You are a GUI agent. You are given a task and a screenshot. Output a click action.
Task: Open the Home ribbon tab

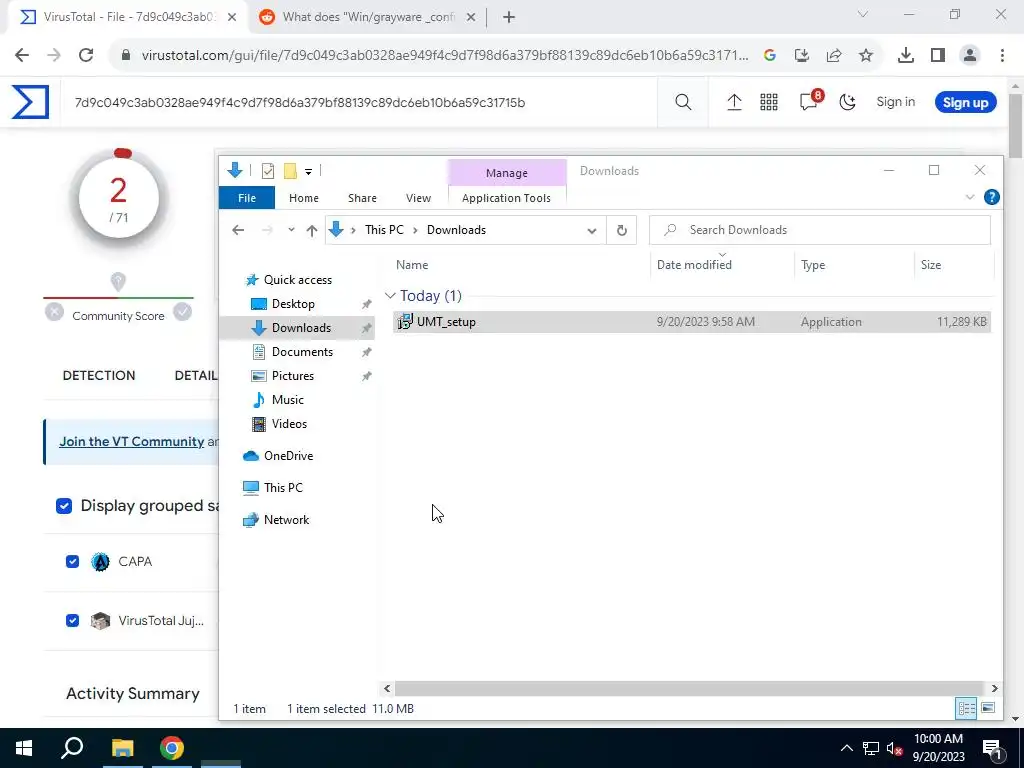[x=304, y=198]
